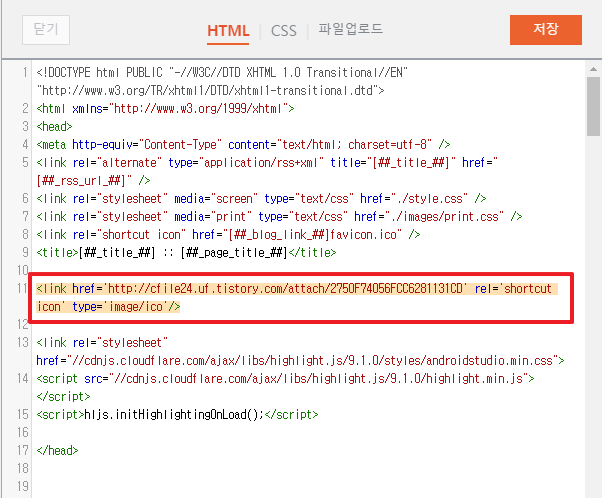Click line number 10 in gutter
The image size is (602, 498).
click(23, 271)
